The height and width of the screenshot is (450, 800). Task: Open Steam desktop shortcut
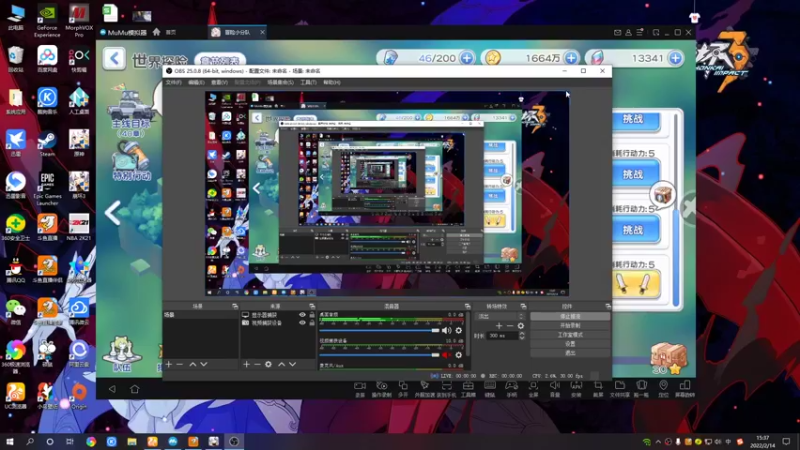[x=47, y=143]
